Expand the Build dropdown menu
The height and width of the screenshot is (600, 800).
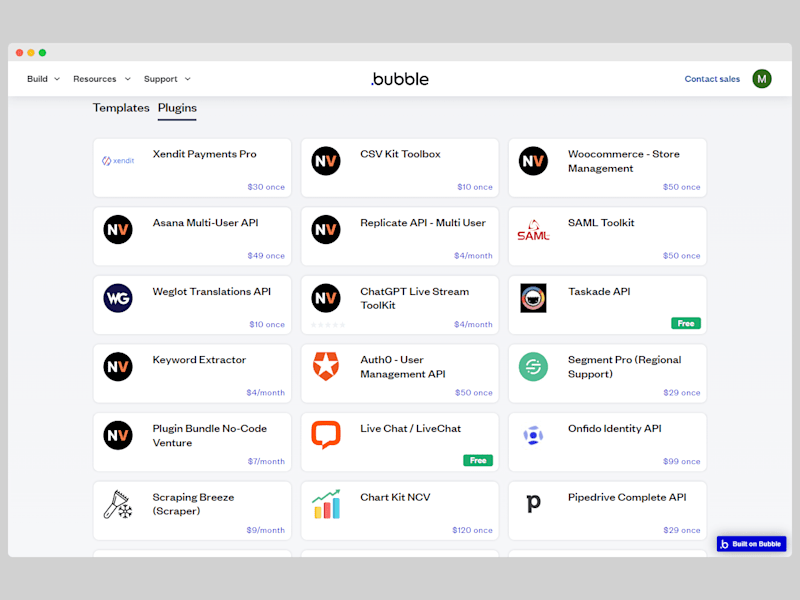click(x=43, y=79)
